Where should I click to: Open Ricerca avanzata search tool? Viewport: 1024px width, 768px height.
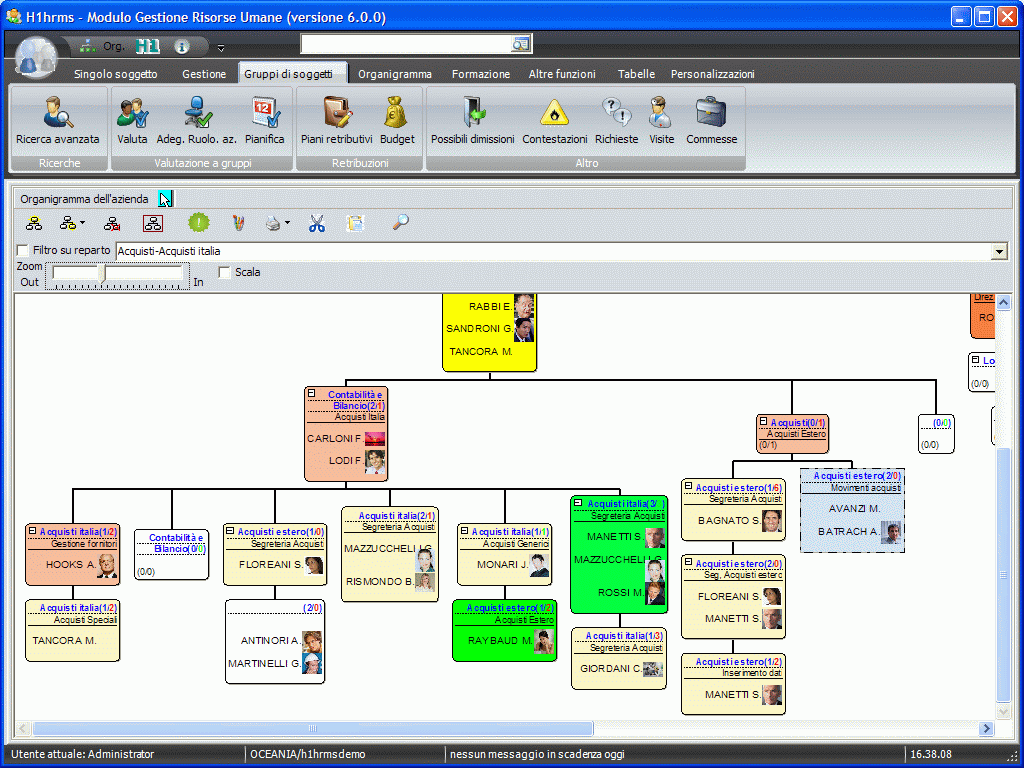tap(57, 120)
